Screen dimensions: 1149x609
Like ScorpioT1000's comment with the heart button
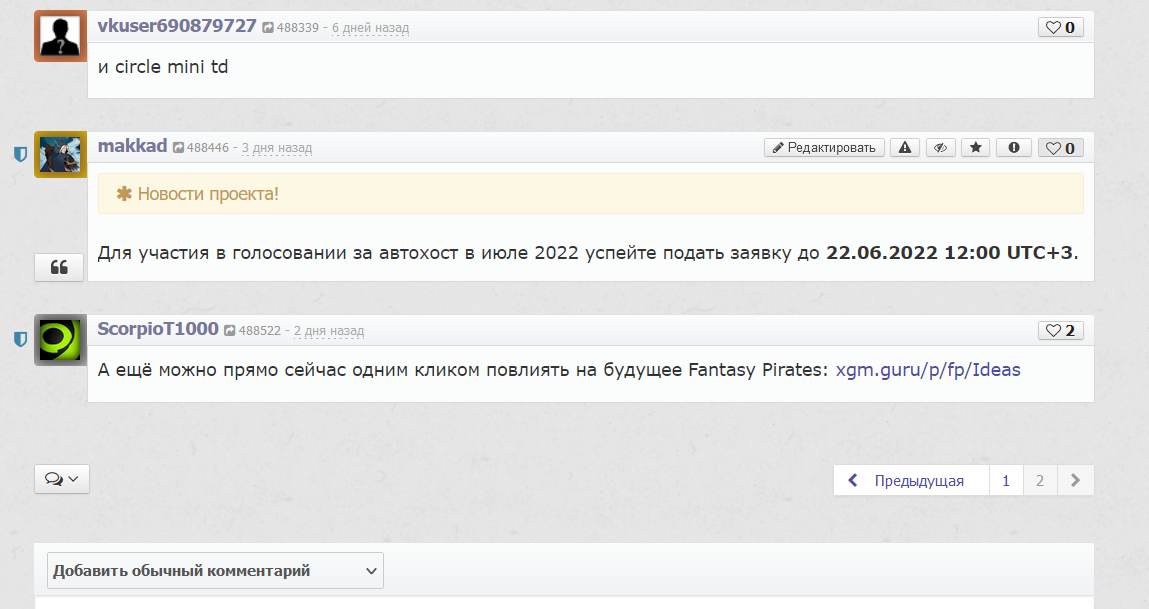[x=1060, y=331]
